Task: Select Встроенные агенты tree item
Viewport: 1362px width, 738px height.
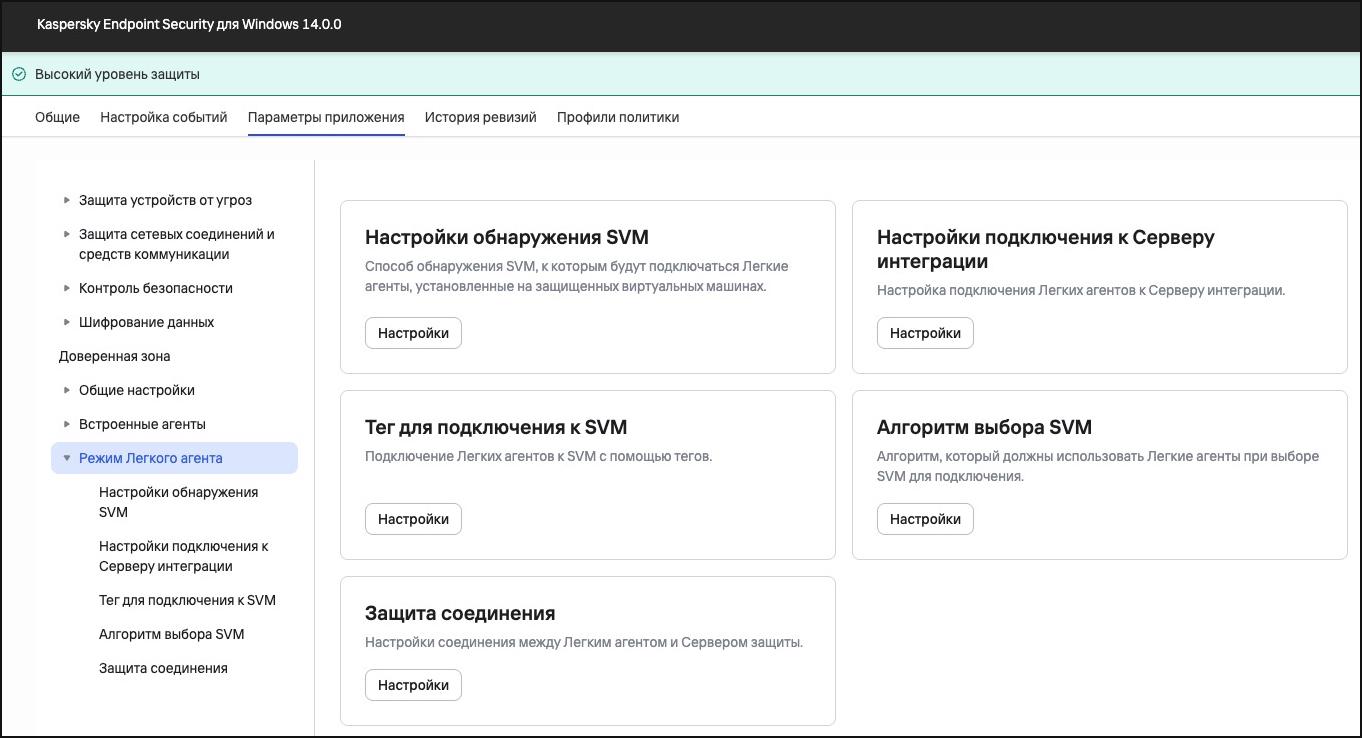Action: coord(142,424)
